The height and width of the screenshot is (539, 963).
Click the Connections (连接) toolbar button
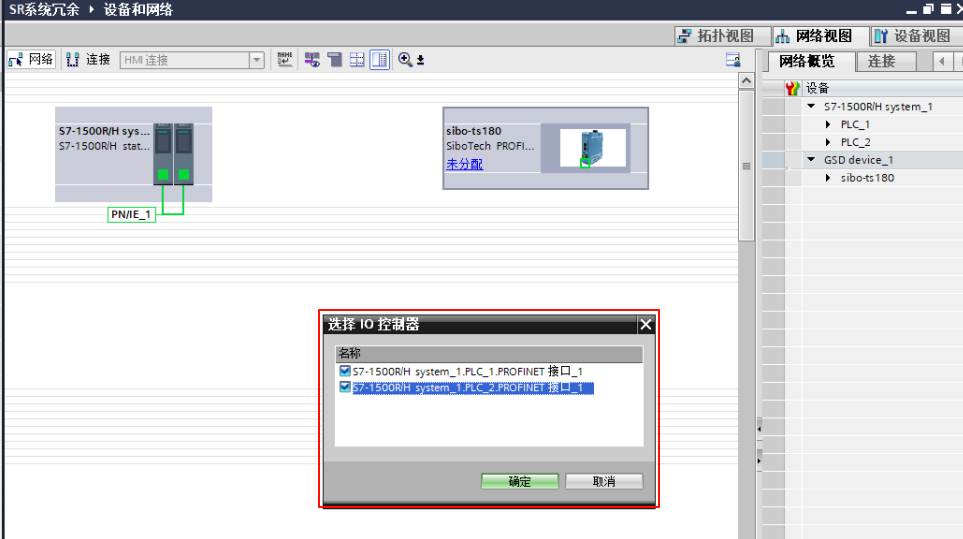pyautogui.click(x=88, y=60)
